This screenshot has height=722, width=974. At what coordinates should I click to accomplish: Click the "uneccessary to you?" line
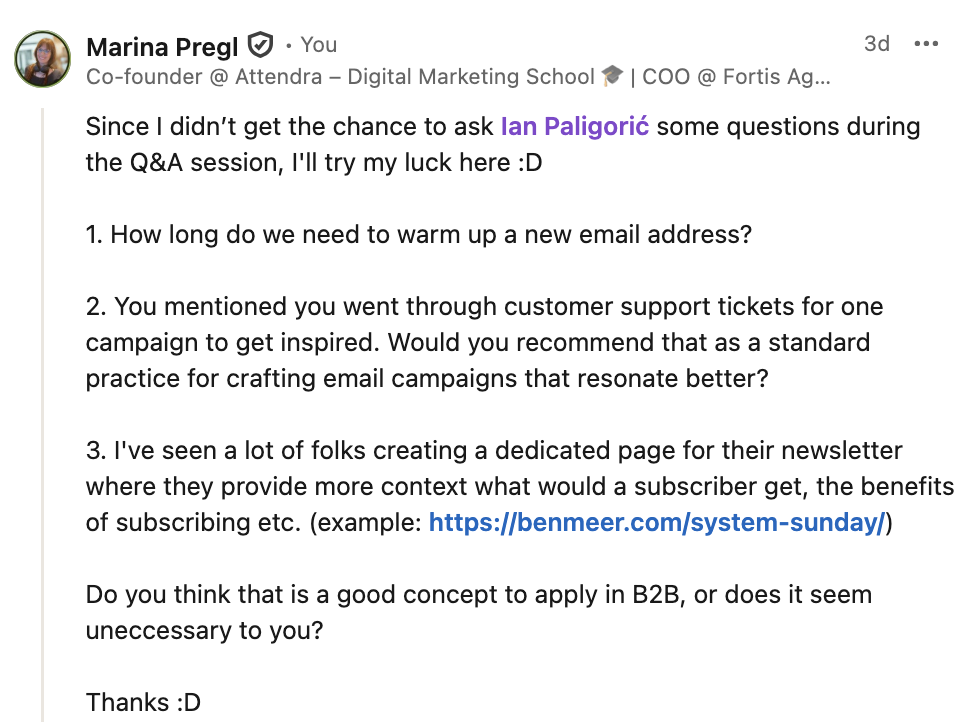204,631
